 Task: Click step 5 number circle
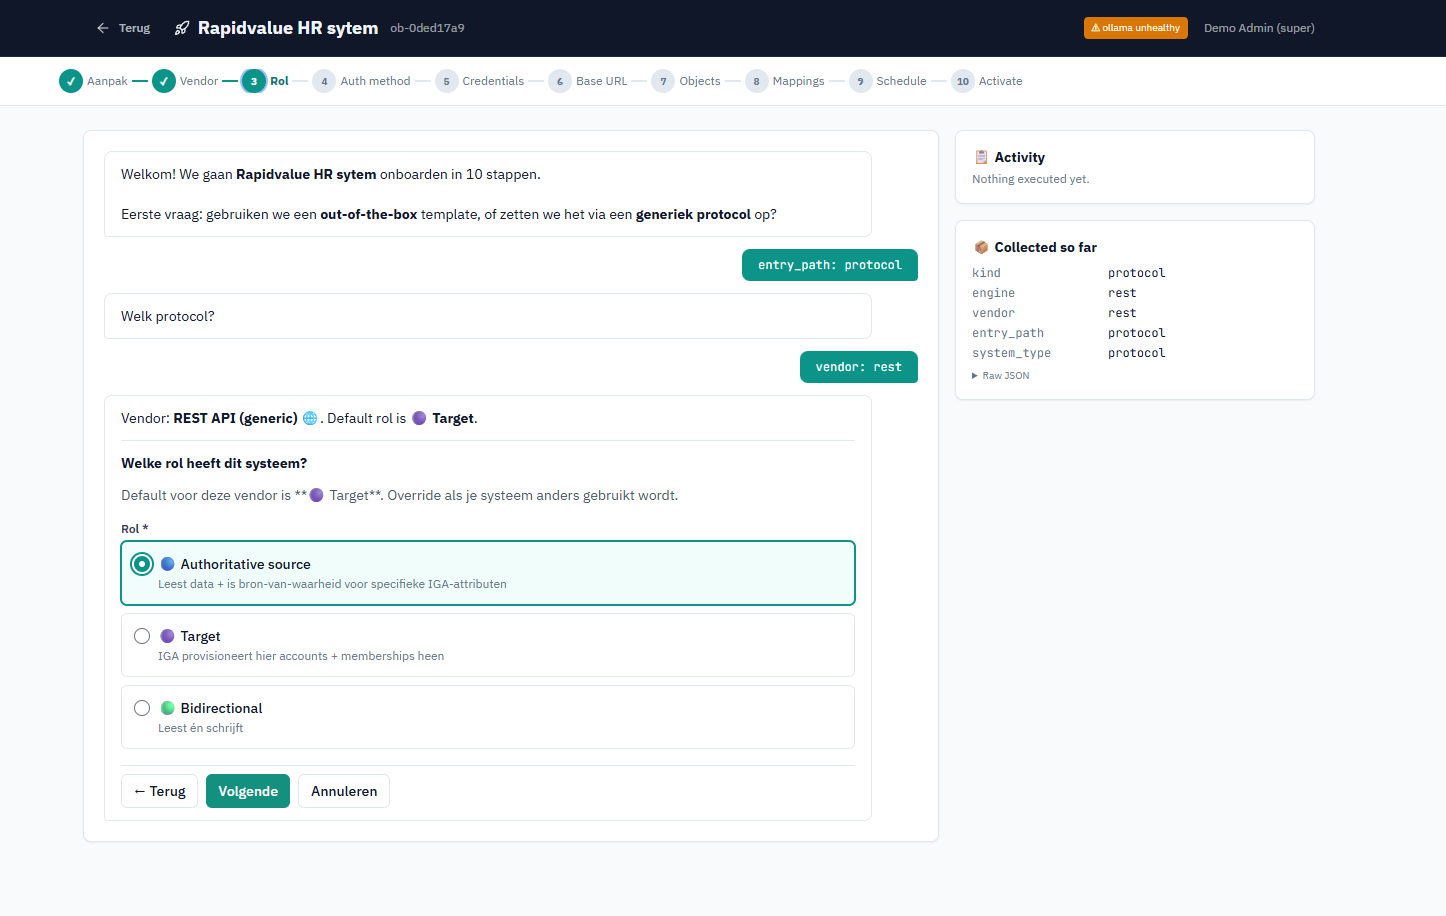pyautogui.click(x=446, y=81)
